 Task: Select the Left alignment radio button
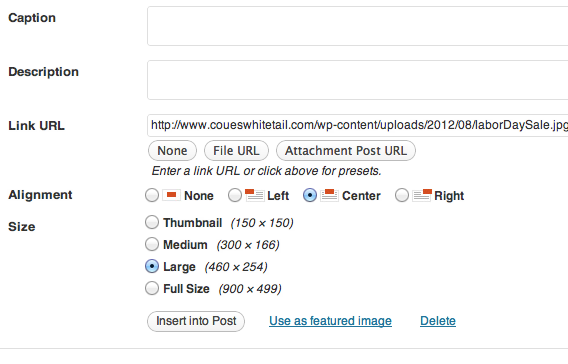click(x=235, y=195)
